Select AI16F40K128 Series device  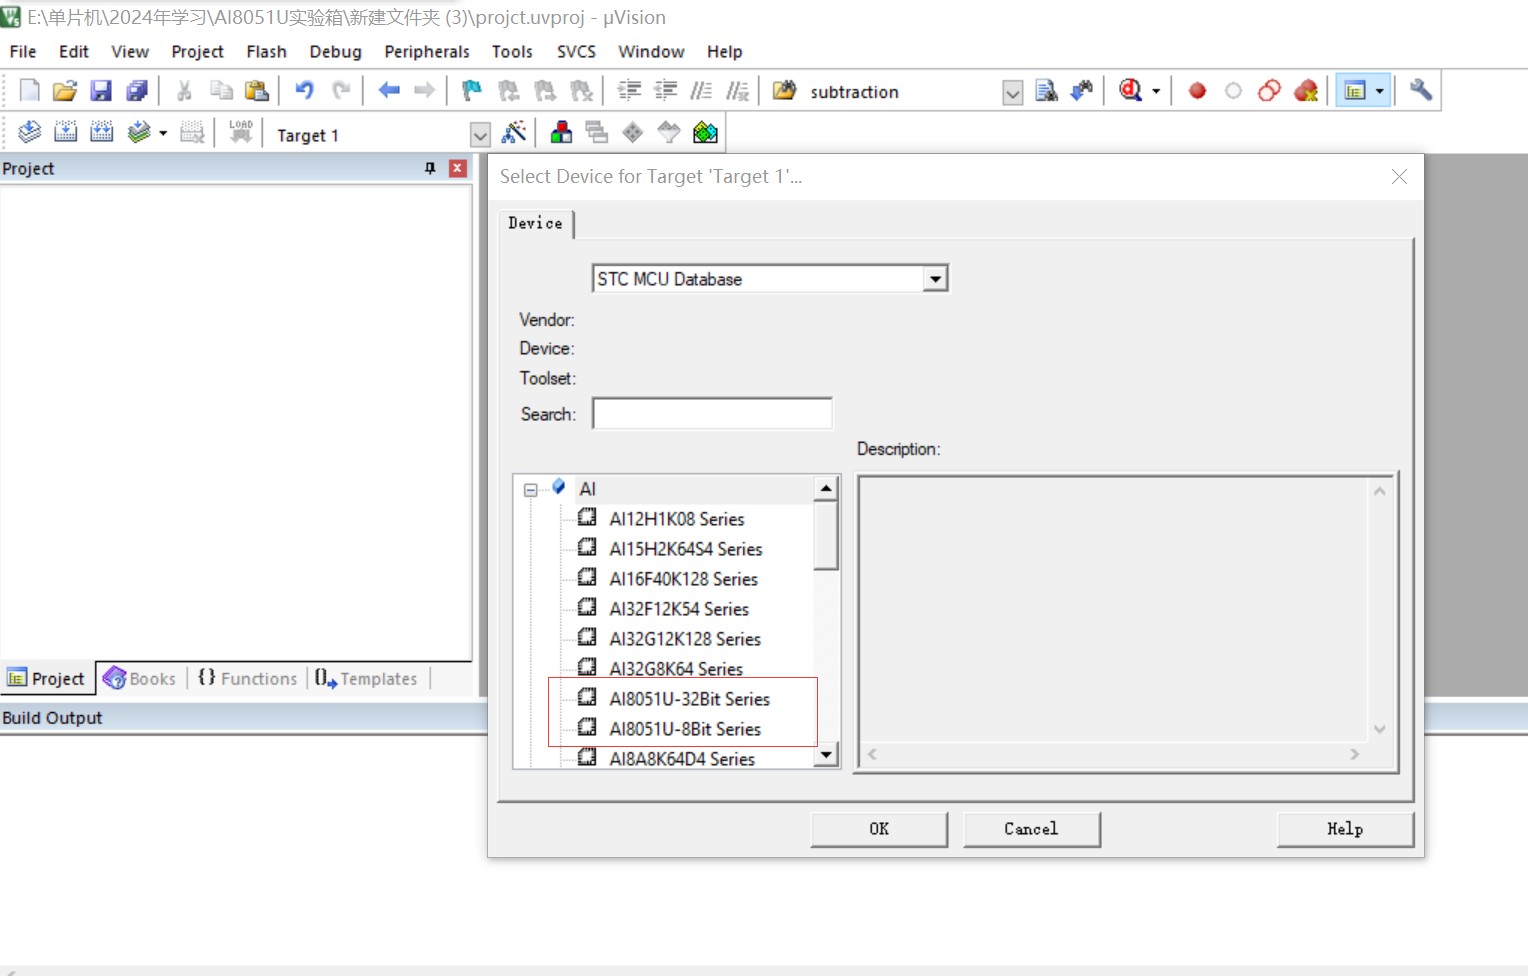pyautogui.click(x=683, y=579)
